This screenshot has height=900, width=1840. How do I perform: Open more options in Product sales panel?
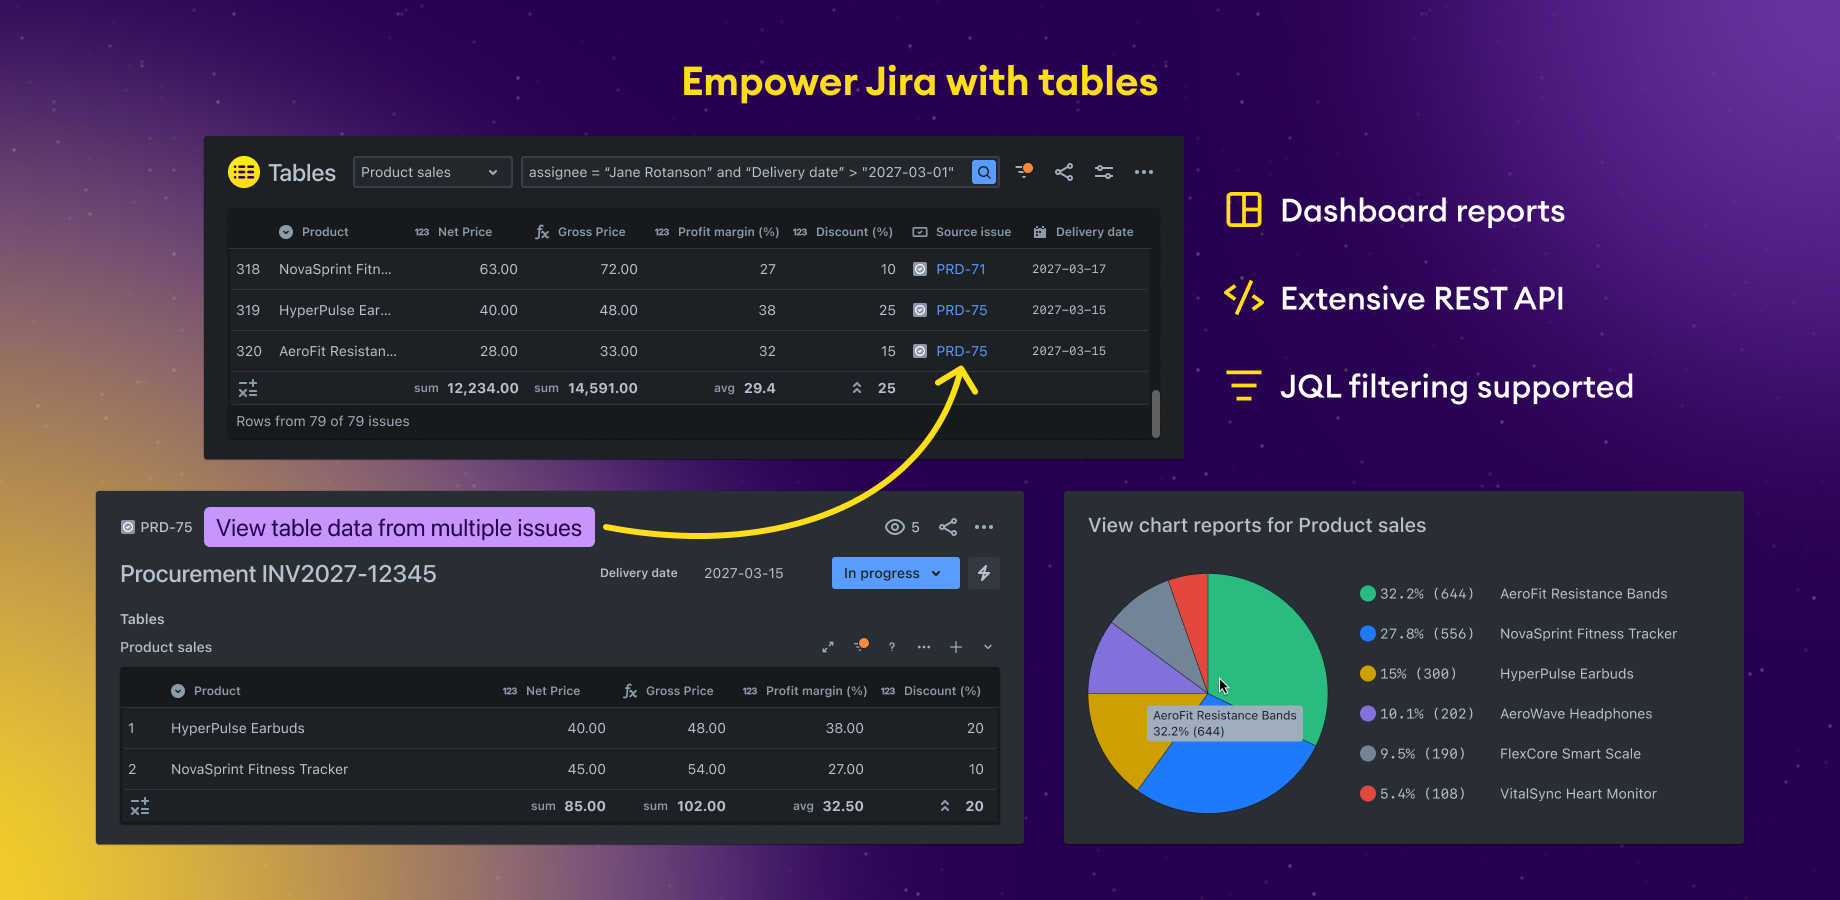[x=924, y=647]
